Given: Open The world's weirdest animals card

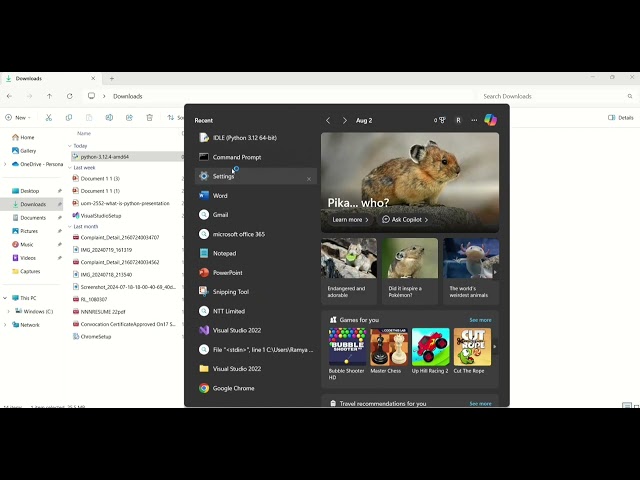Looking at the screenshot, I should [x=471, y=271].
